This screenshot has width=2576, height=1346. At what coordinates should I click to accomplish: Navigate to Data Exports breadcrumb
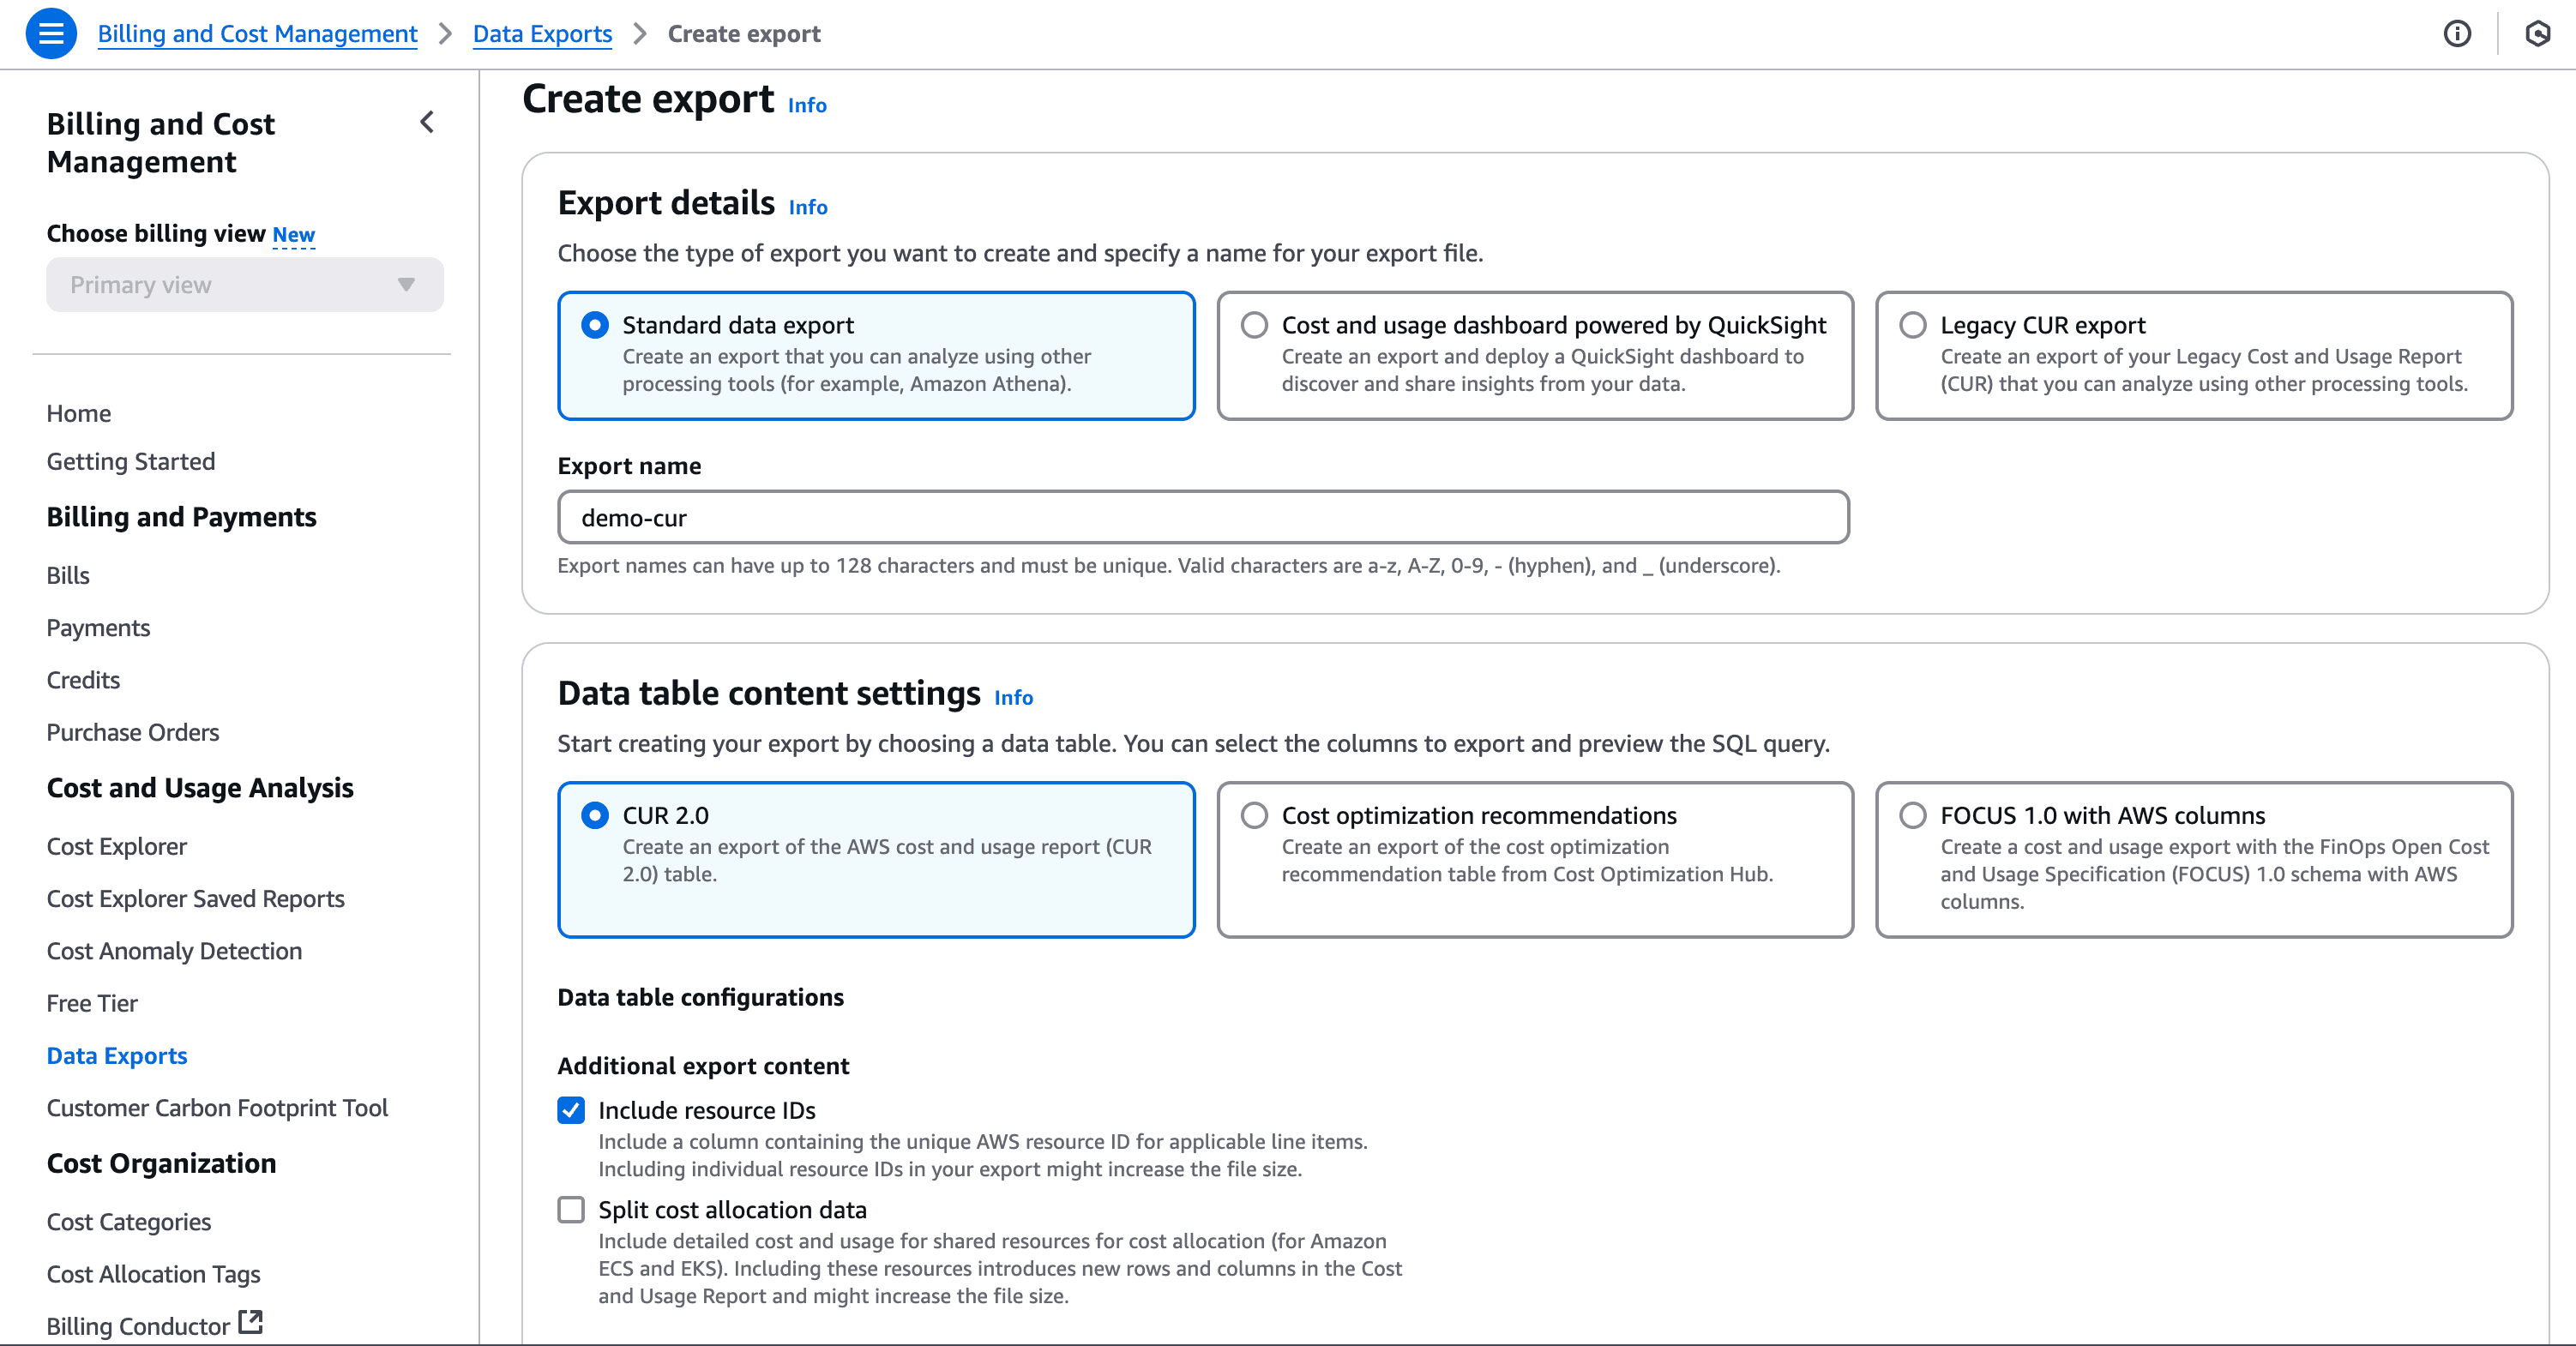[x=542, y=33]
